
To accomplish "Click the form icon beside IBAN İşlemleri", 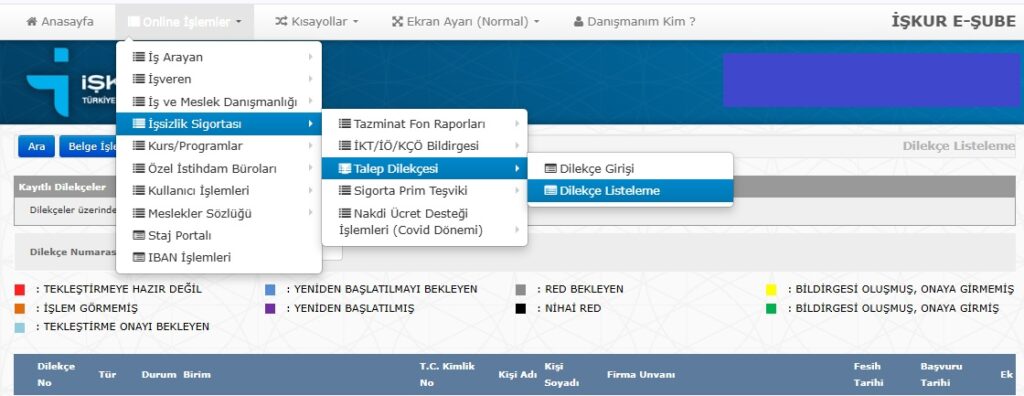I will click(x=138, y=257).
